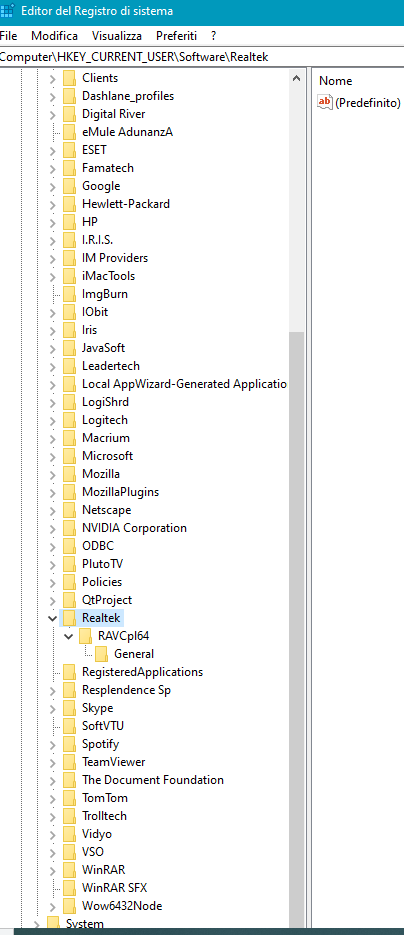Click the IObit folder icon

(x=70, y=312)
